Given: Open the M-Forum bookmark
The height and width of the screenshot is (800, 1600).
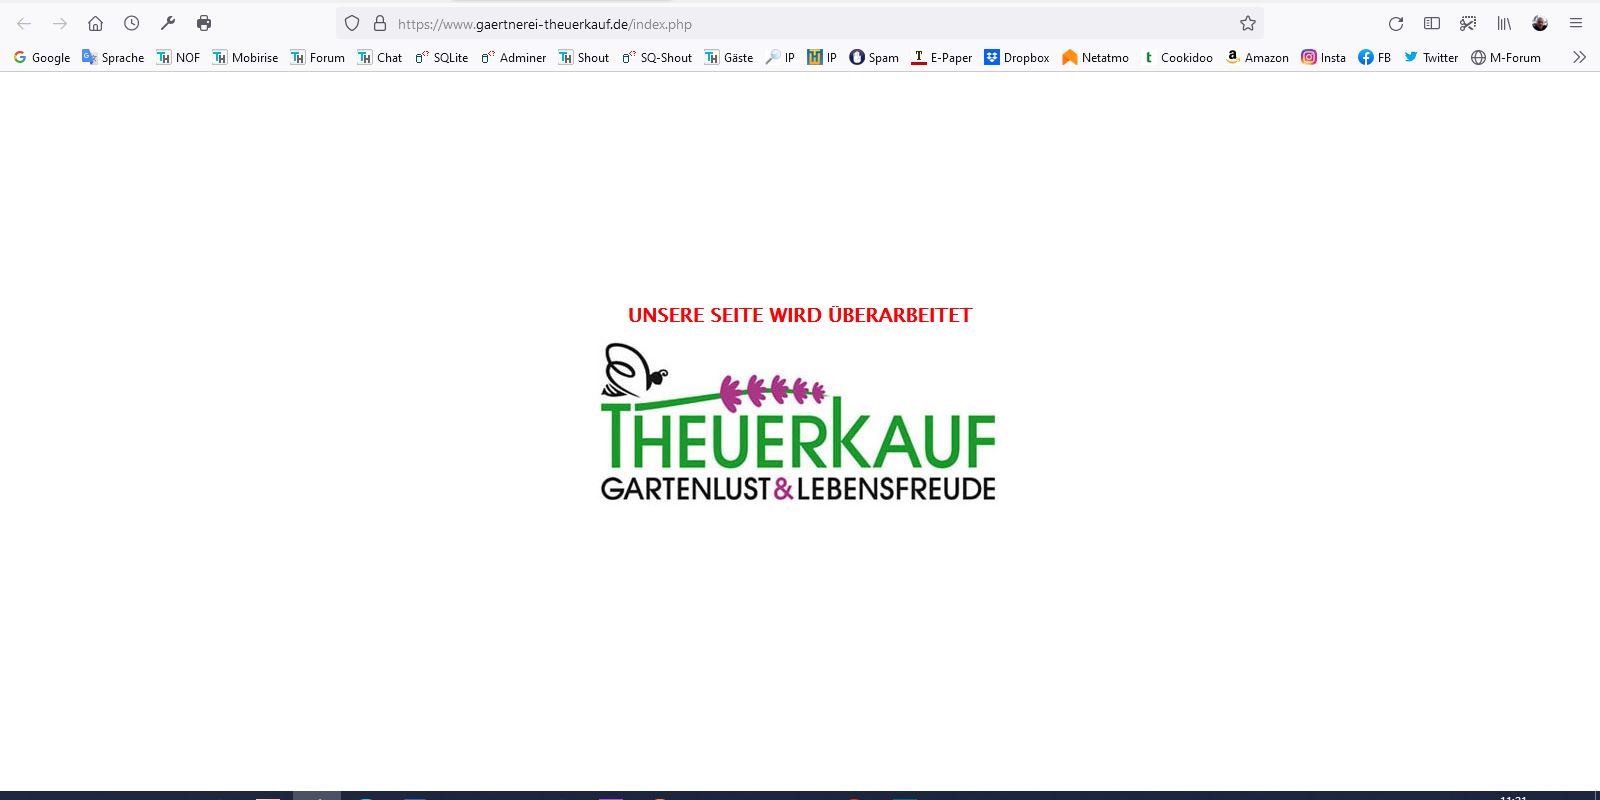Looking at the screenshot, I should 1506,57.
